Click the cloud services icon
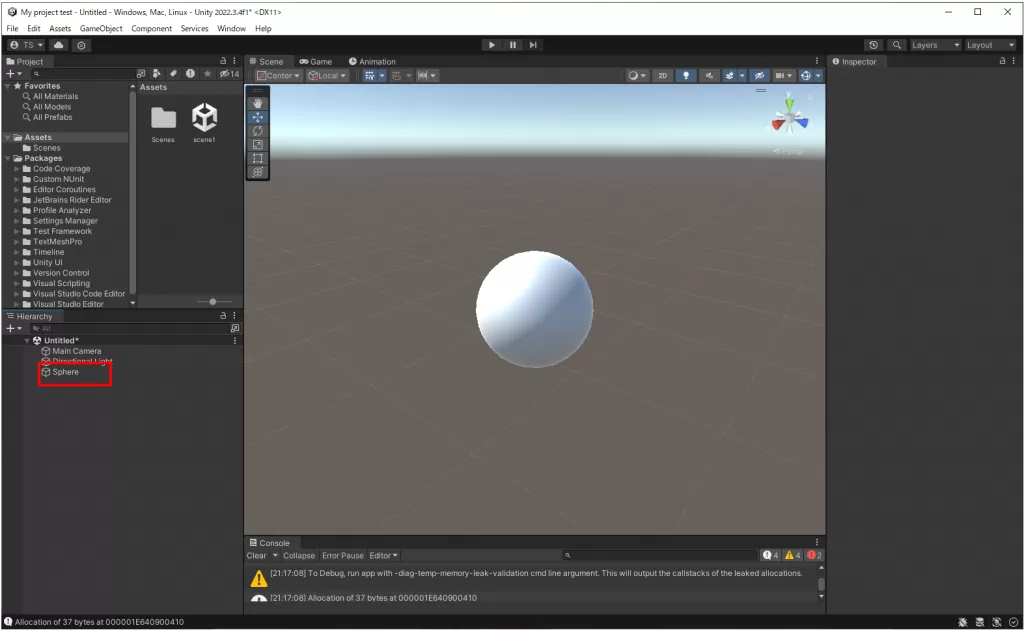This screenshot has width=1024, height=630. (x=59, y=45)
